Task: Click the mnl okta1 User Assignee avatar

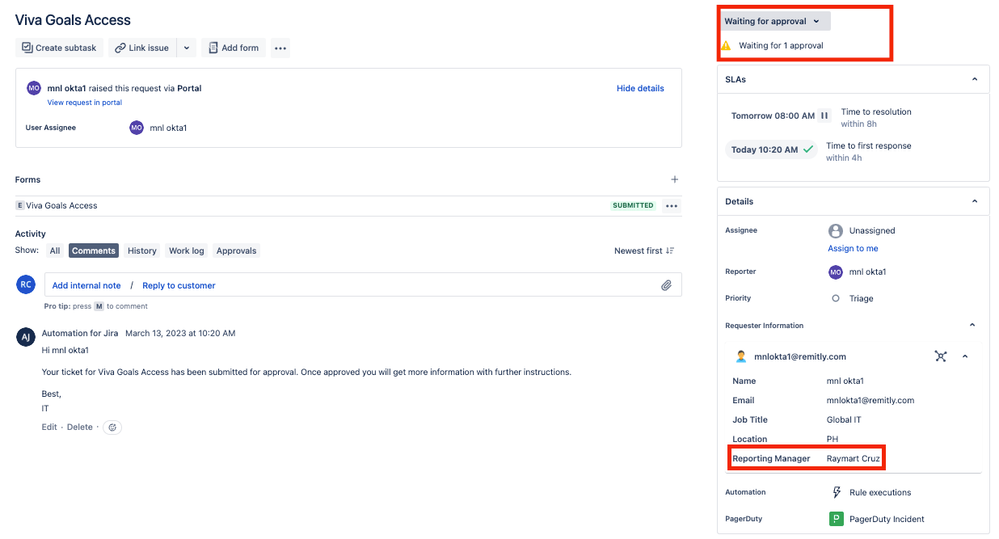Action: [x=136, y=128]
